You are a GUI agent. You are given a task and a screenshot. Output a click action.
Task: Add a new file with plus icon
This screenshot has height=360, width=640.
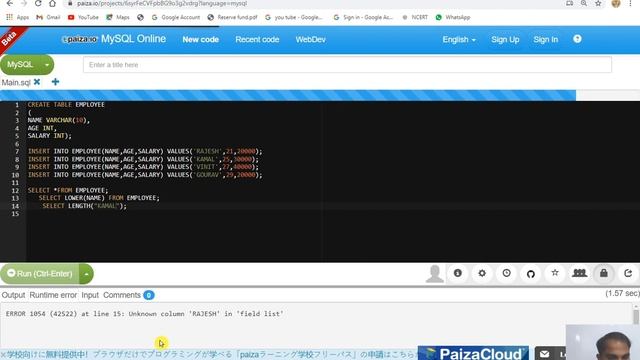56,82
